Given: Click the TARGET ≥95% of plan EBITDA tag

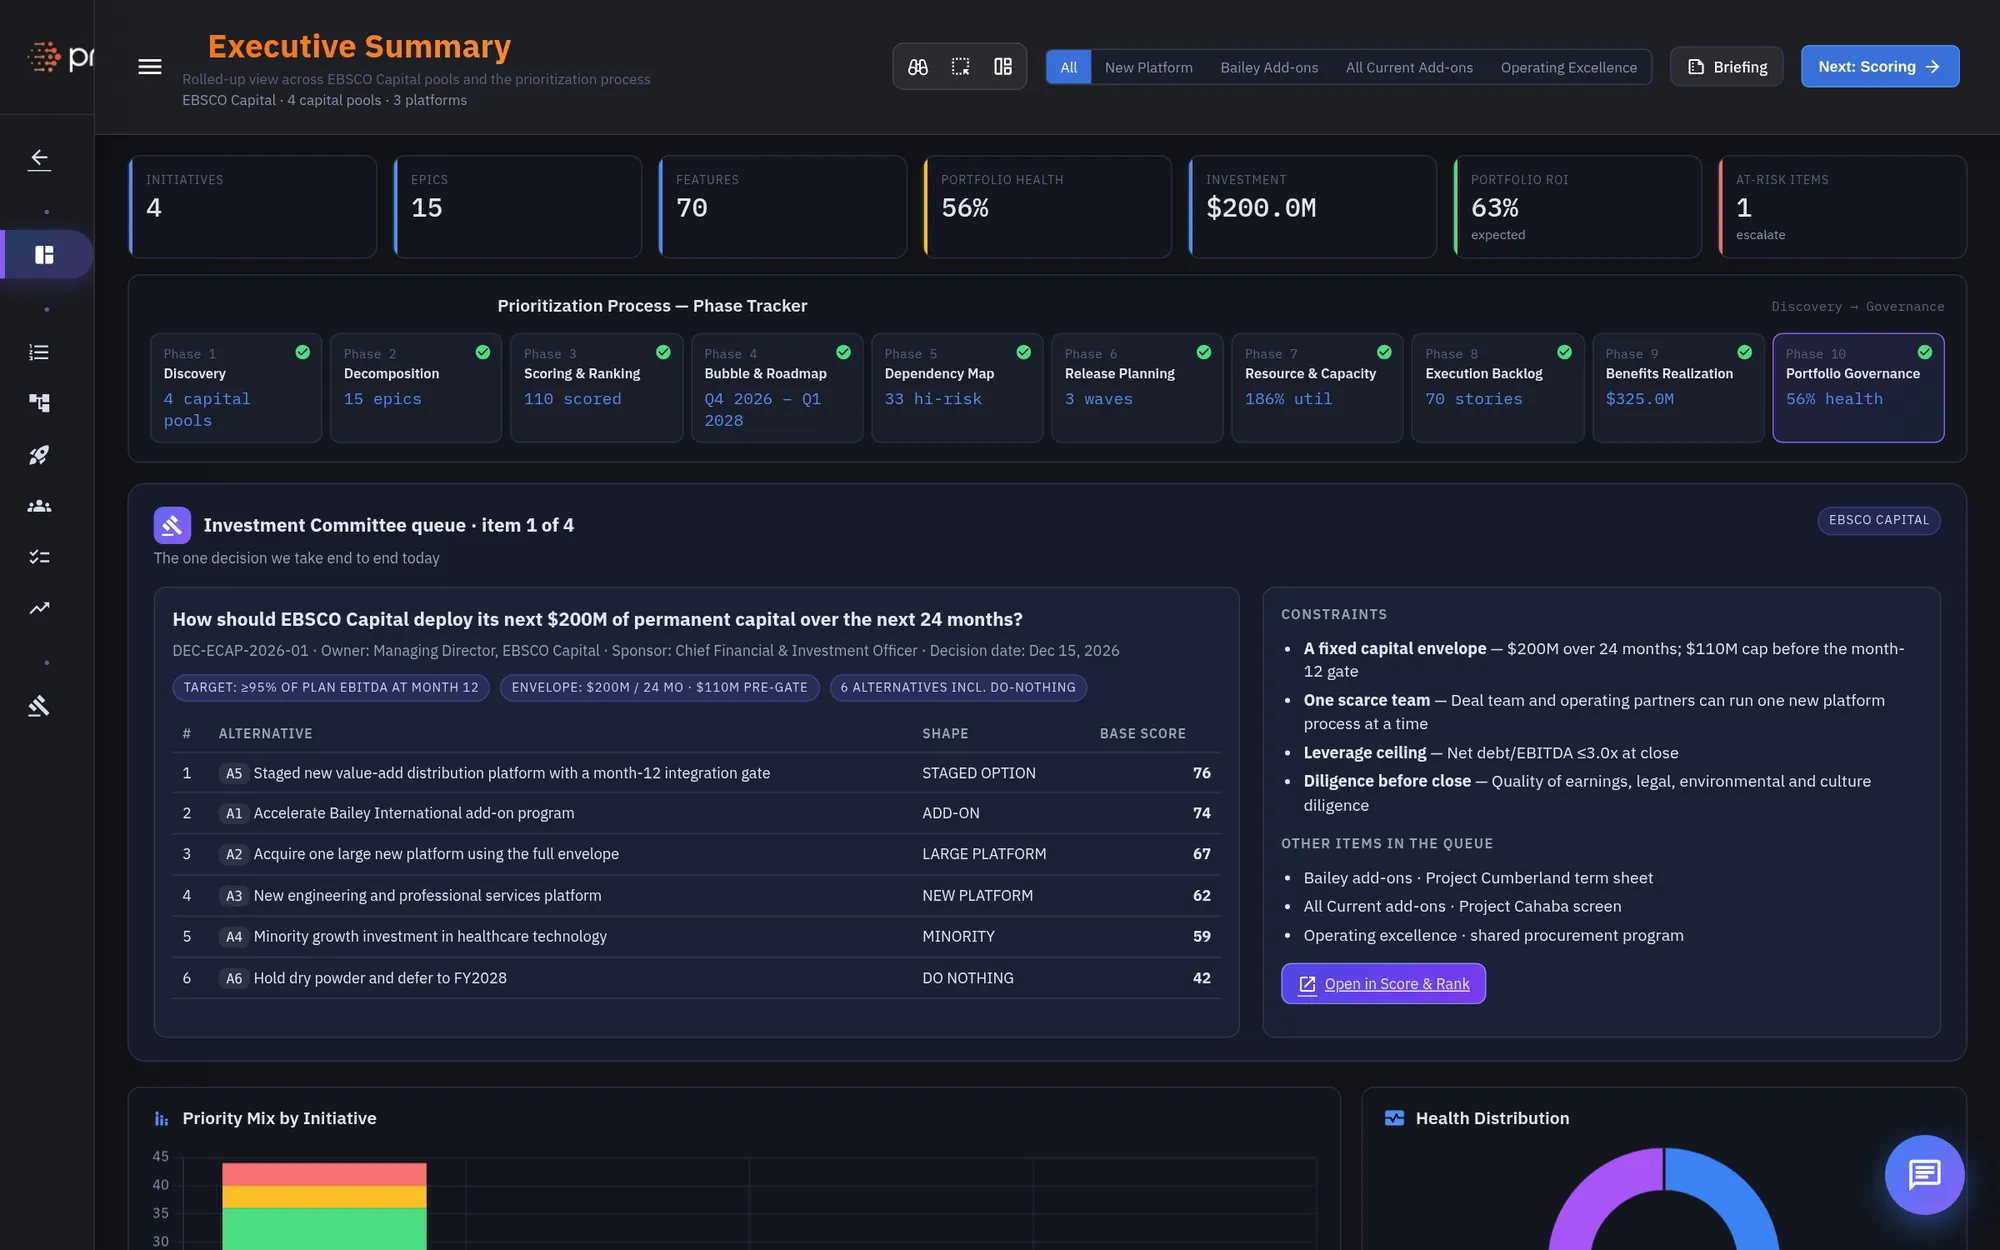Looking at the screenshot, I should 331,687.
